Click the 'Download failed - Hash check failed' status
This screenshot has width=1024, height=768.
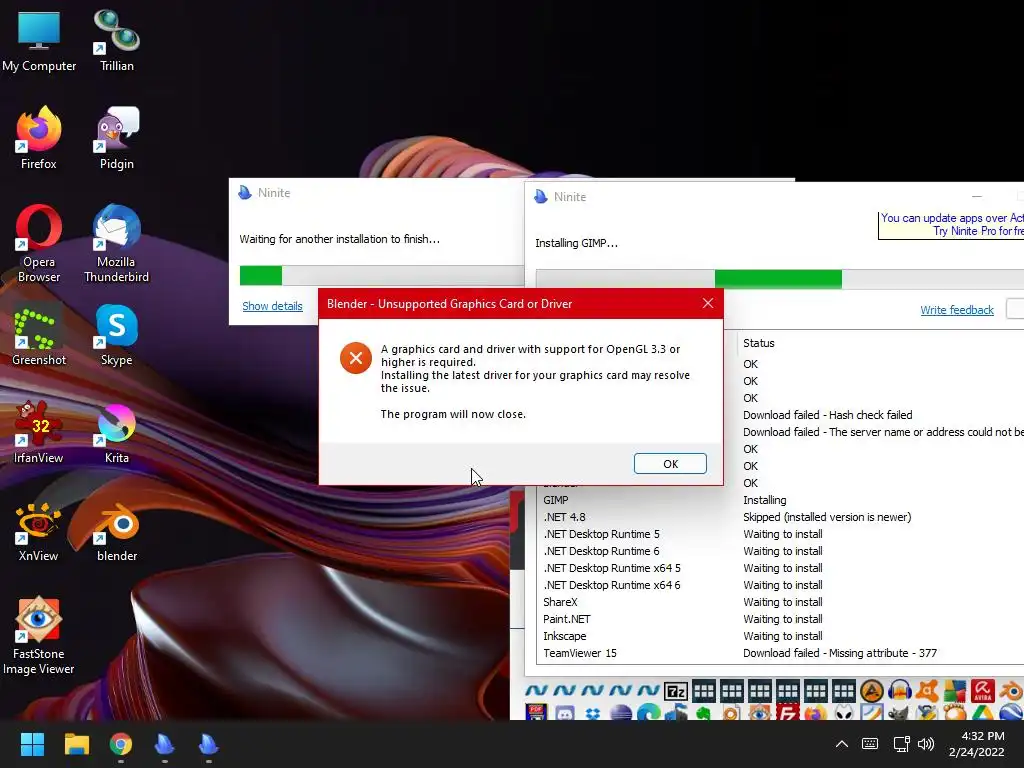coord(827,415)
